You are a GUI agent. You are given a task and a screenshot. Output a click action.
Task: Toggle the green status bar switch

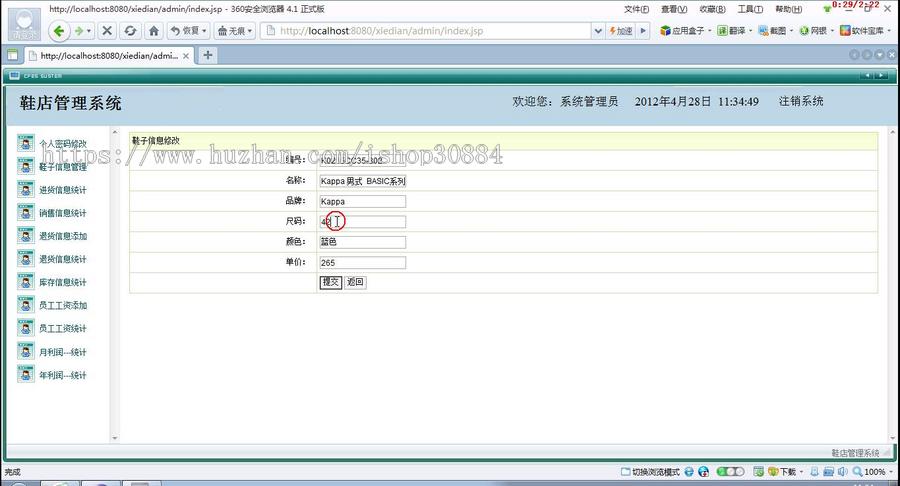(730, 472)
